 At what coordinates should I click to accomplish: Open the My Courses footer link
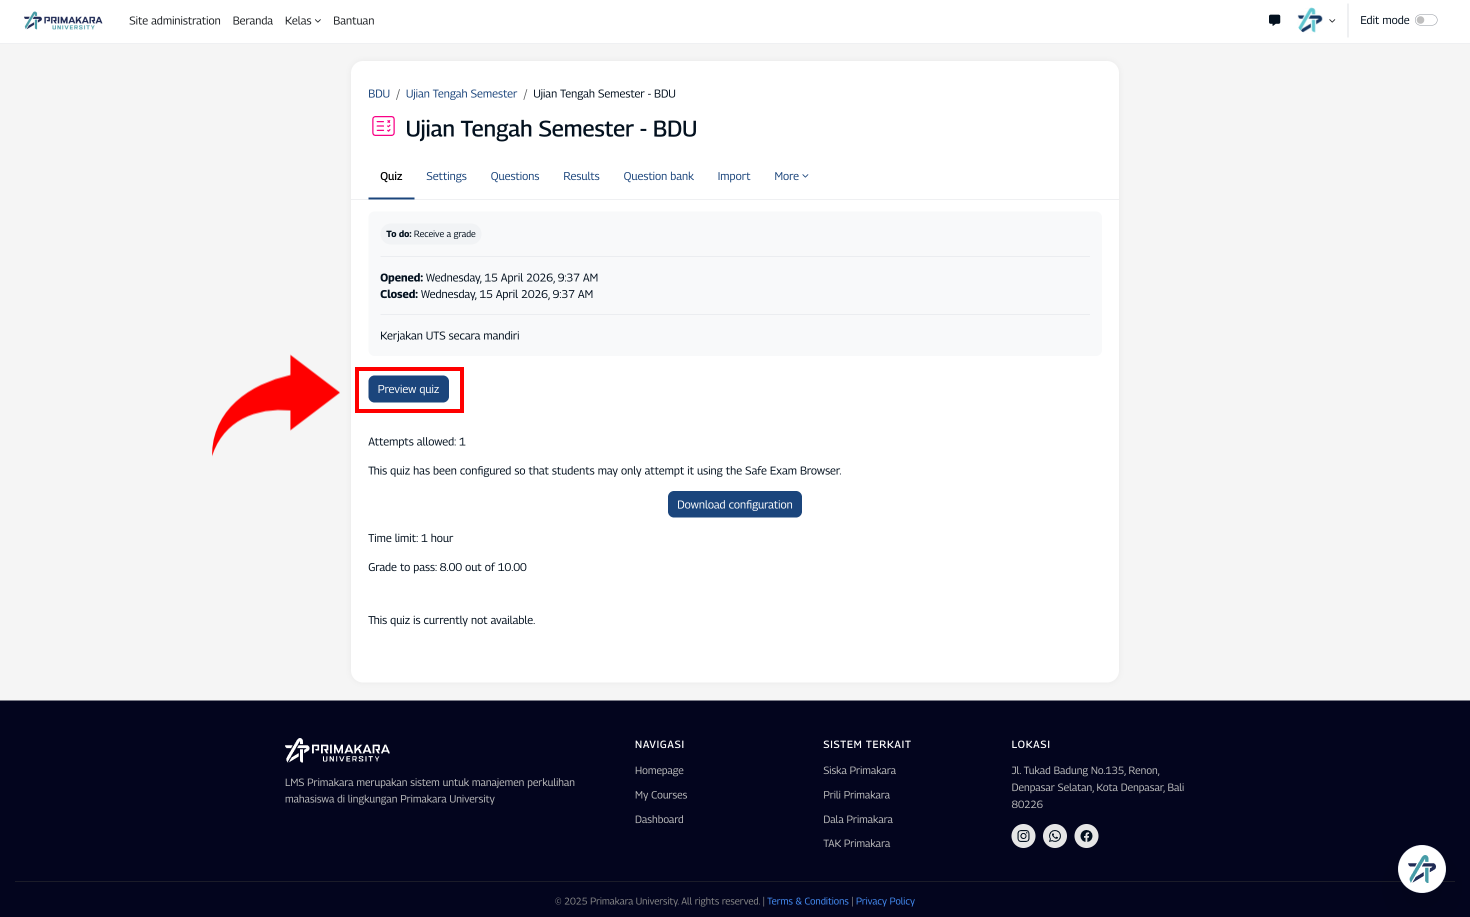point(661,795)
